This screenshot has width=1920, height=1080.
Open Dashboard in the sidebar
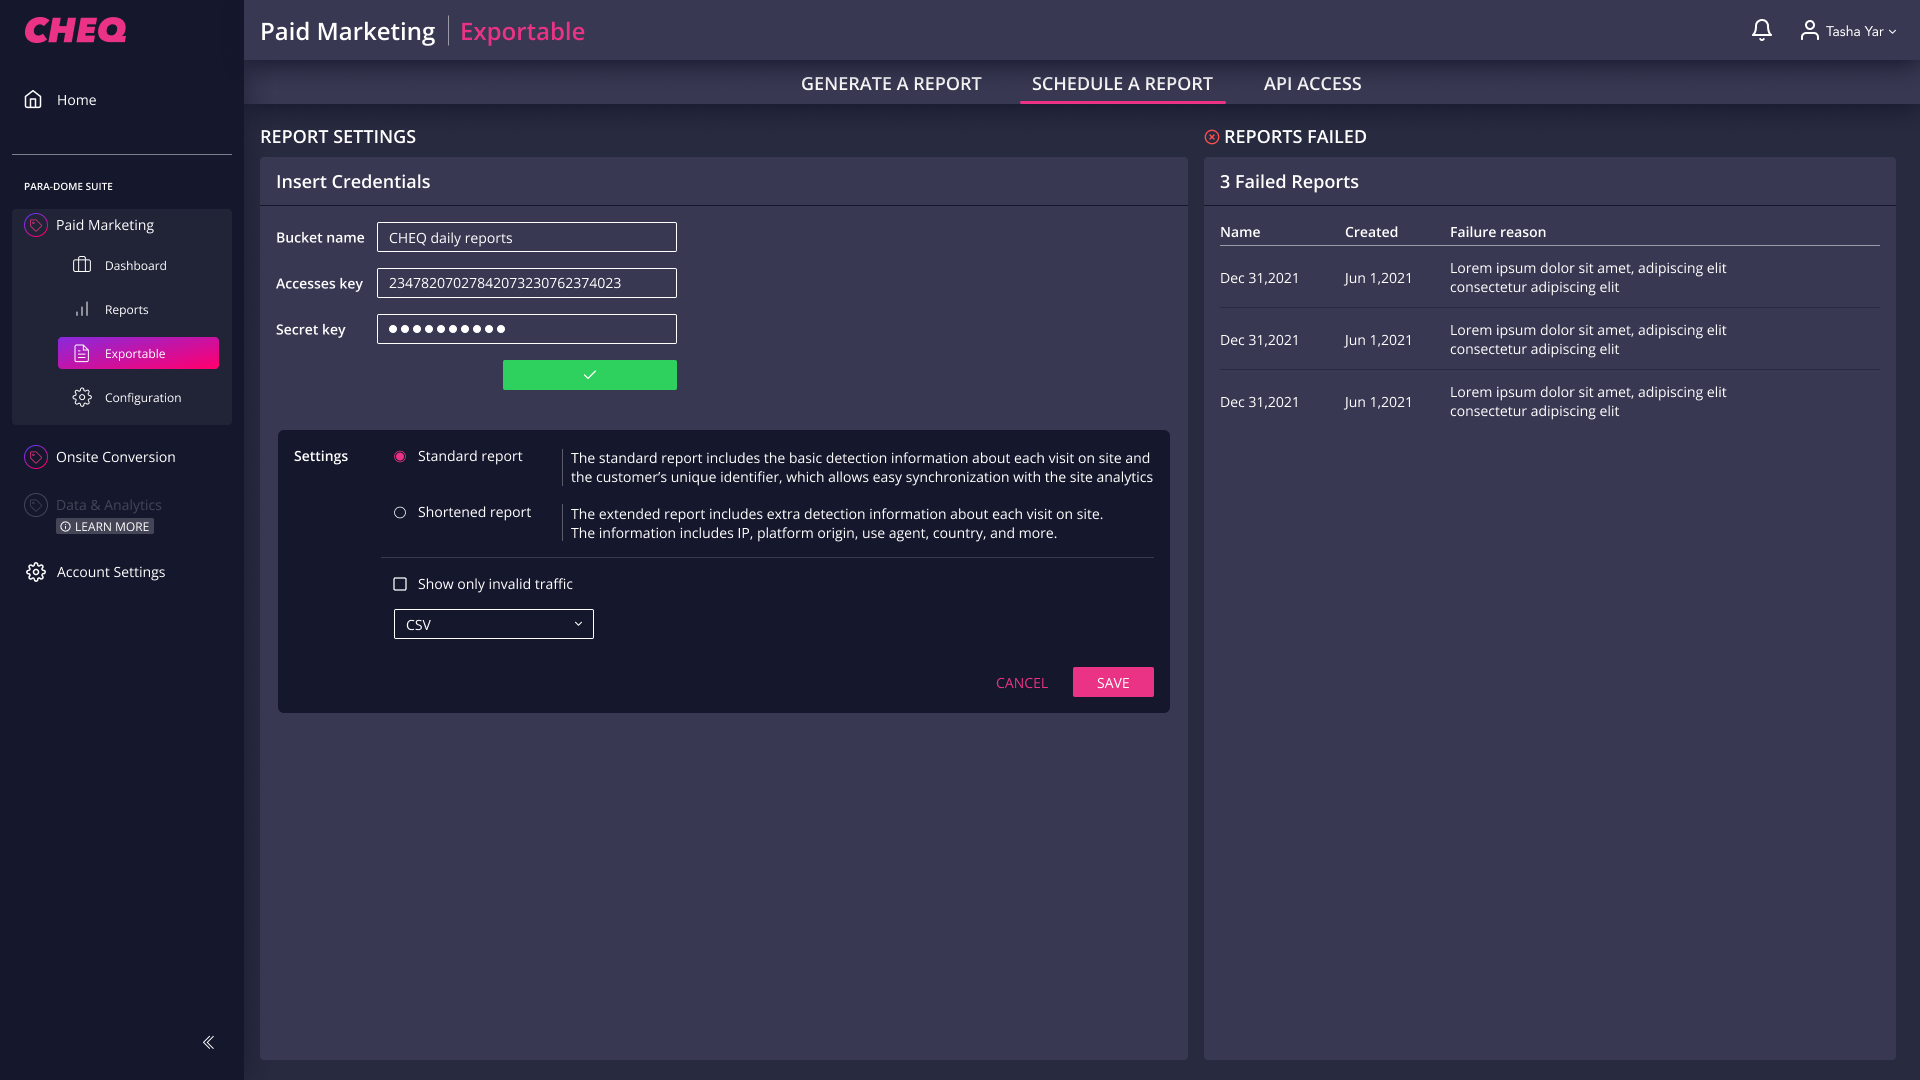coord(138,265)
